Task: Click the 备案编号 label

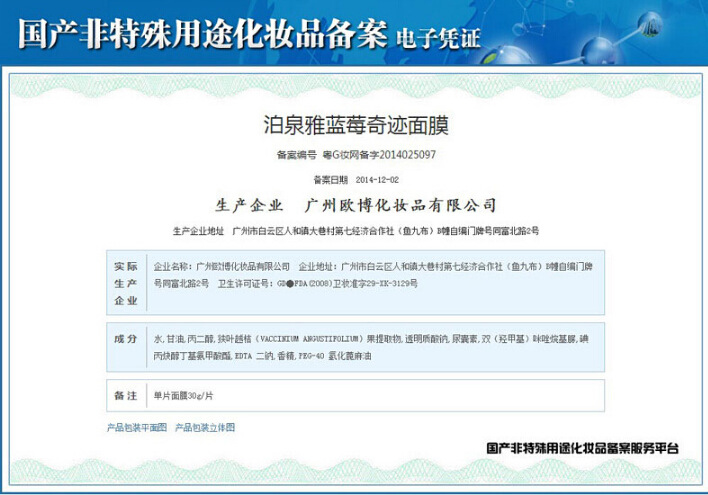Action: click(296, 155)
